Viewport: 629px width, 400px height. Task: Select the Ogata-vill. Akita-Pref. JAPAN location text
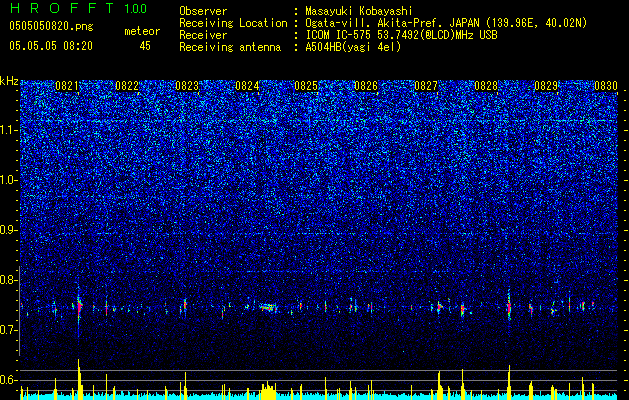pos(446,23)
